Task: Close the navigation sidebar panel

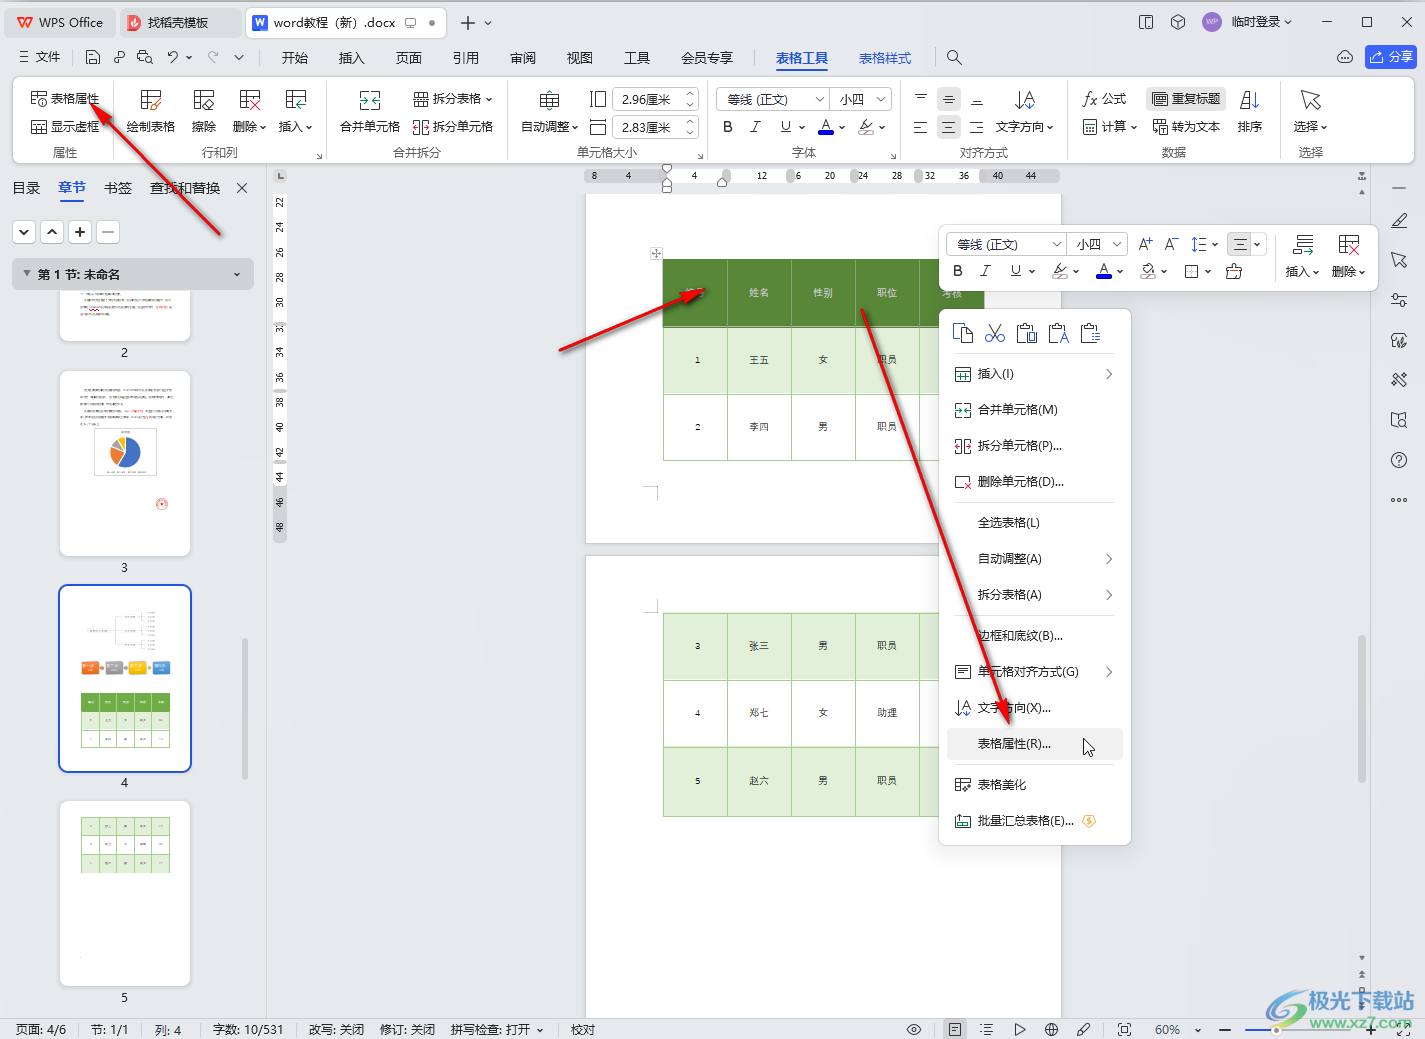Action: click(242, 188)
